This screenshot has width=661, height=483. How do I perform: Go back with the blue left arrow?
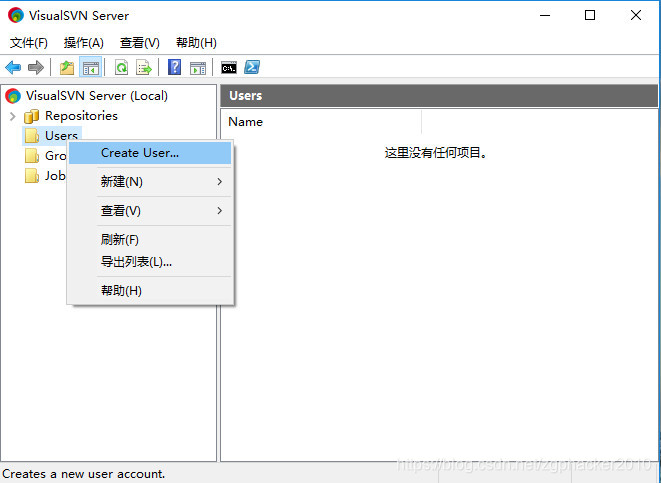pyautogui.click(x=13, y=67)
